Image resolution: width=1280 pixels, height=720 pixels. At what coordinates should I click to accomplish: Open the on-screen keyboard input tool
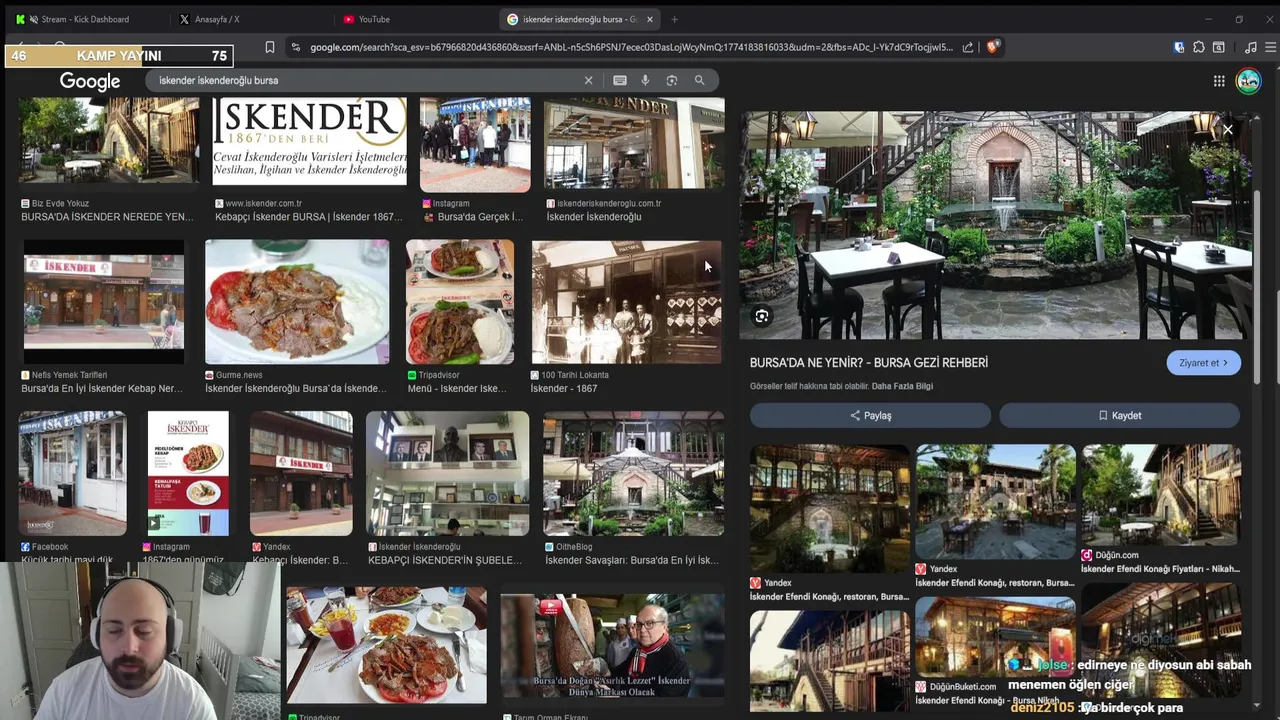point(620,80)
